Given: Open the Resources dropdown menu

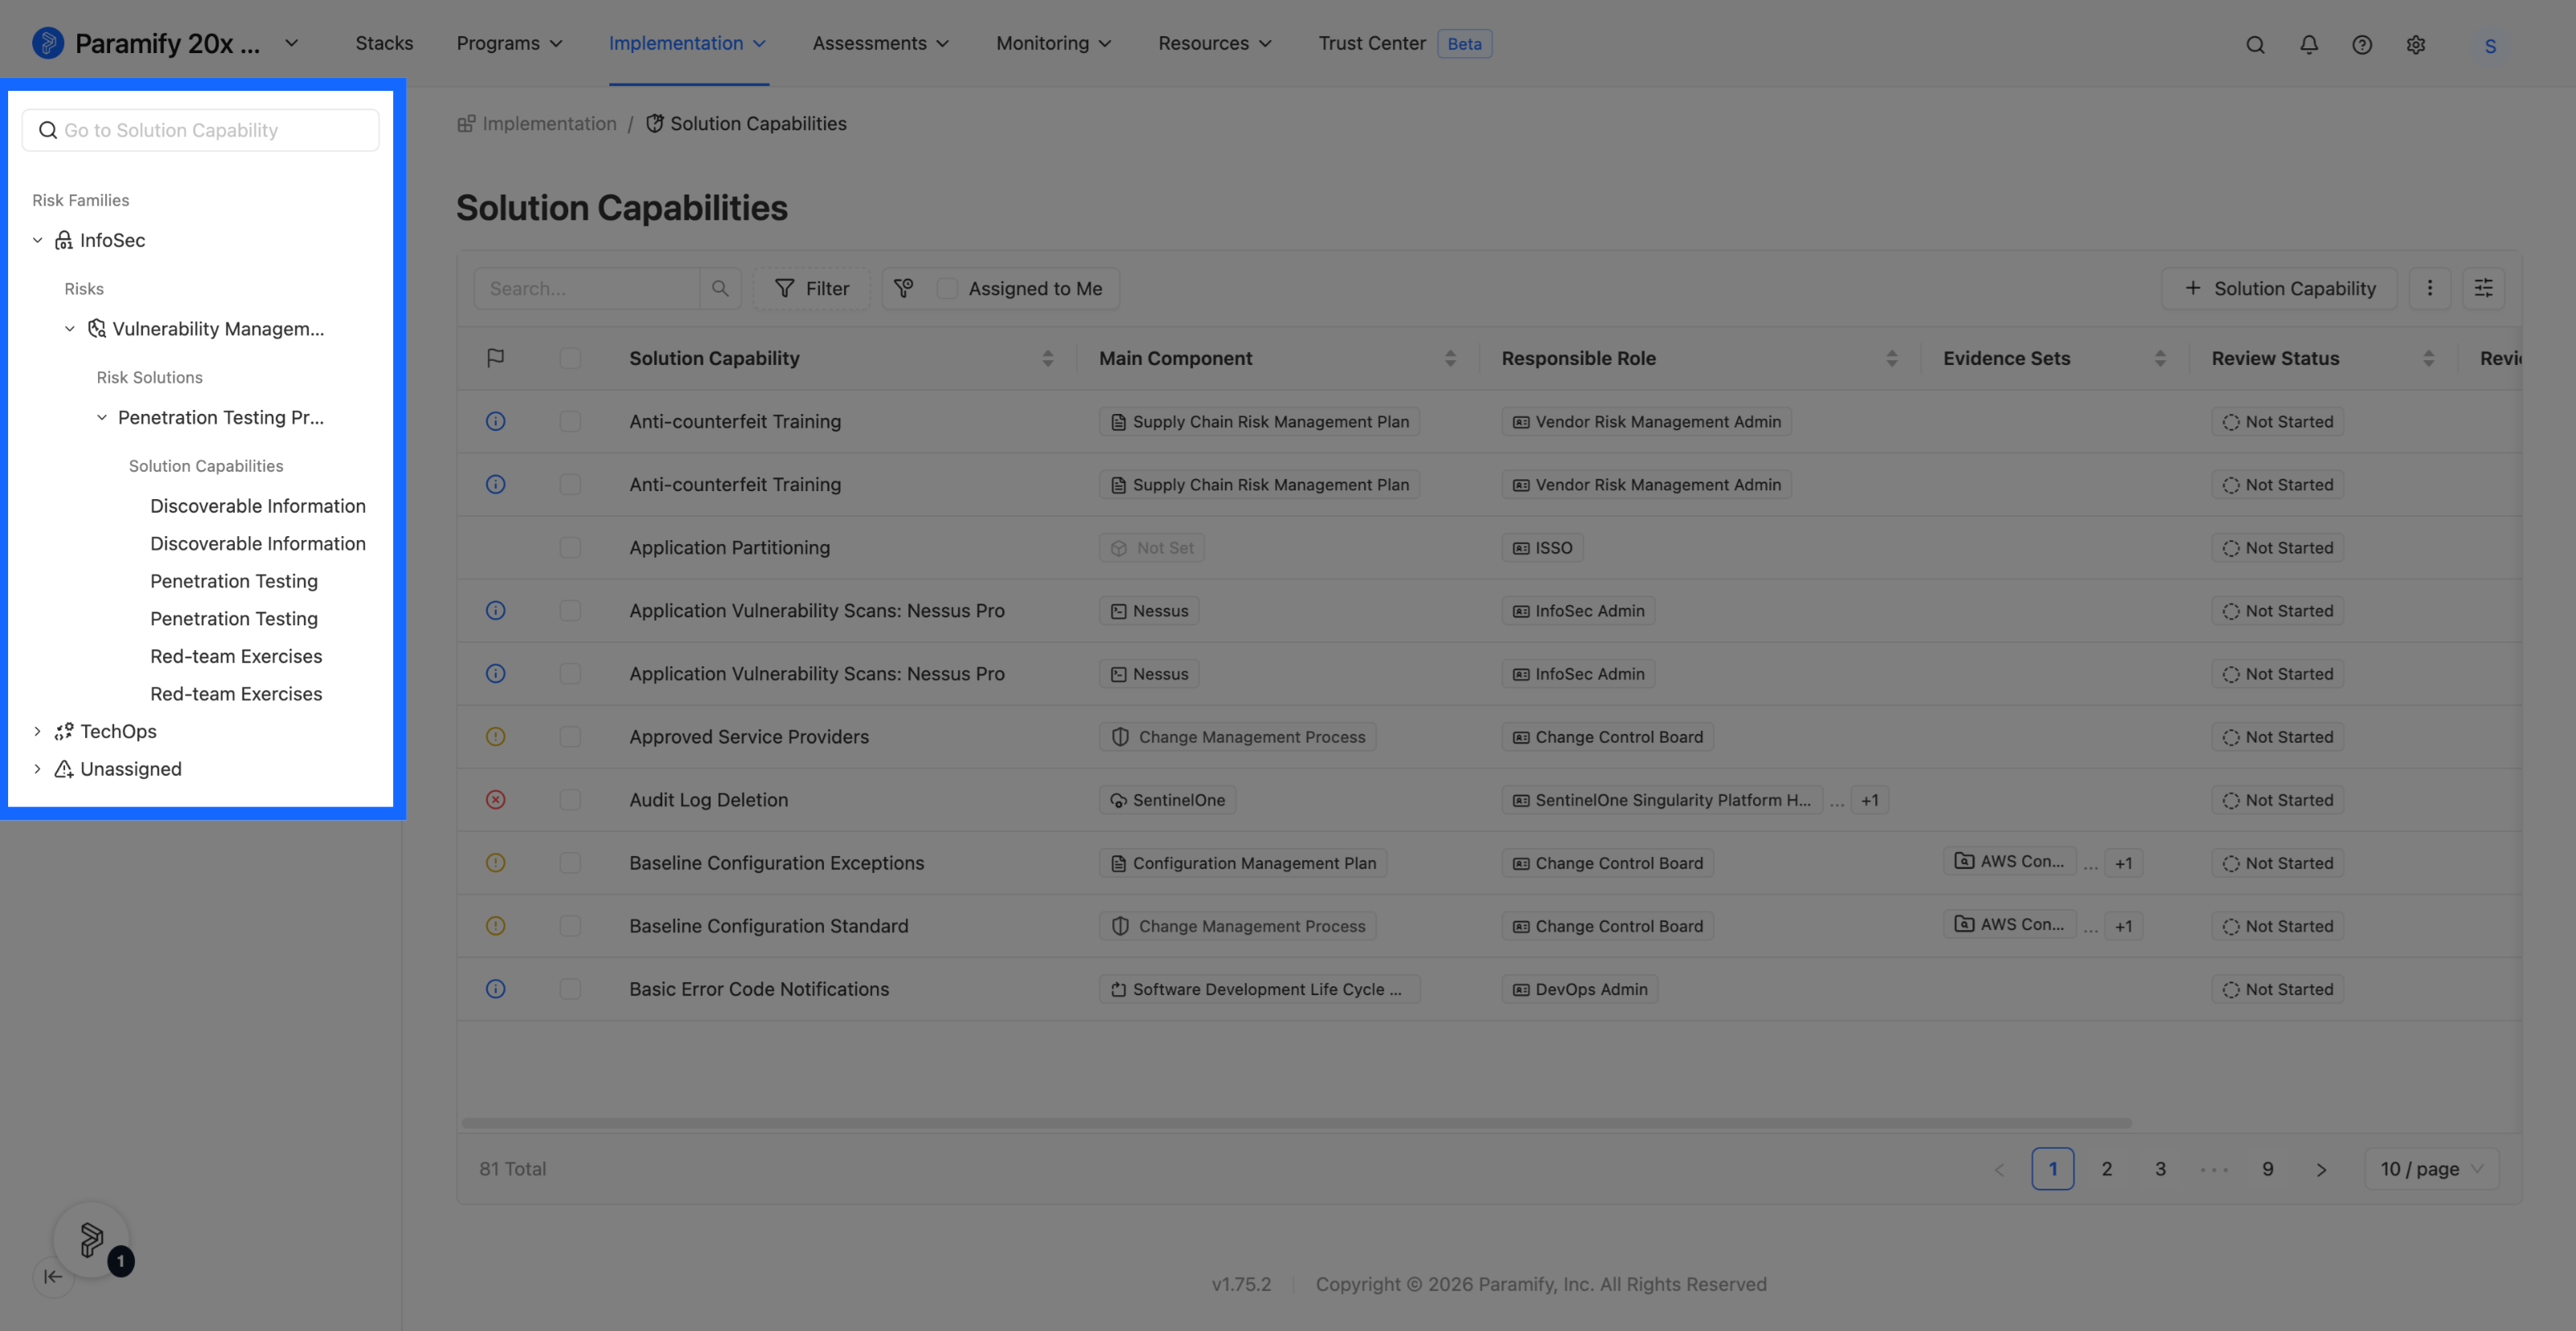Looking at the screenshot, I should (1215, 43).
